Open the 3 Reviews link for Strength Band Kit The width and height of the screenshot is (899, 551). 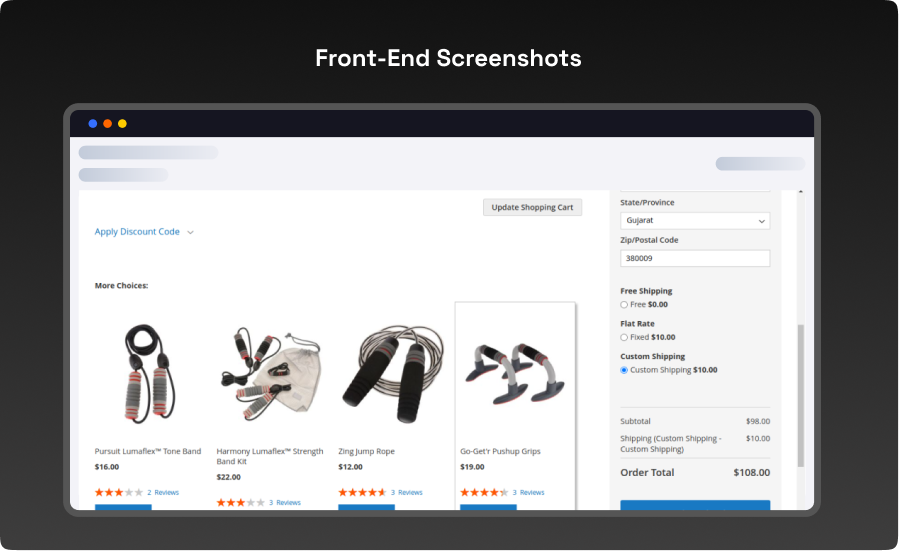(285, 502)
